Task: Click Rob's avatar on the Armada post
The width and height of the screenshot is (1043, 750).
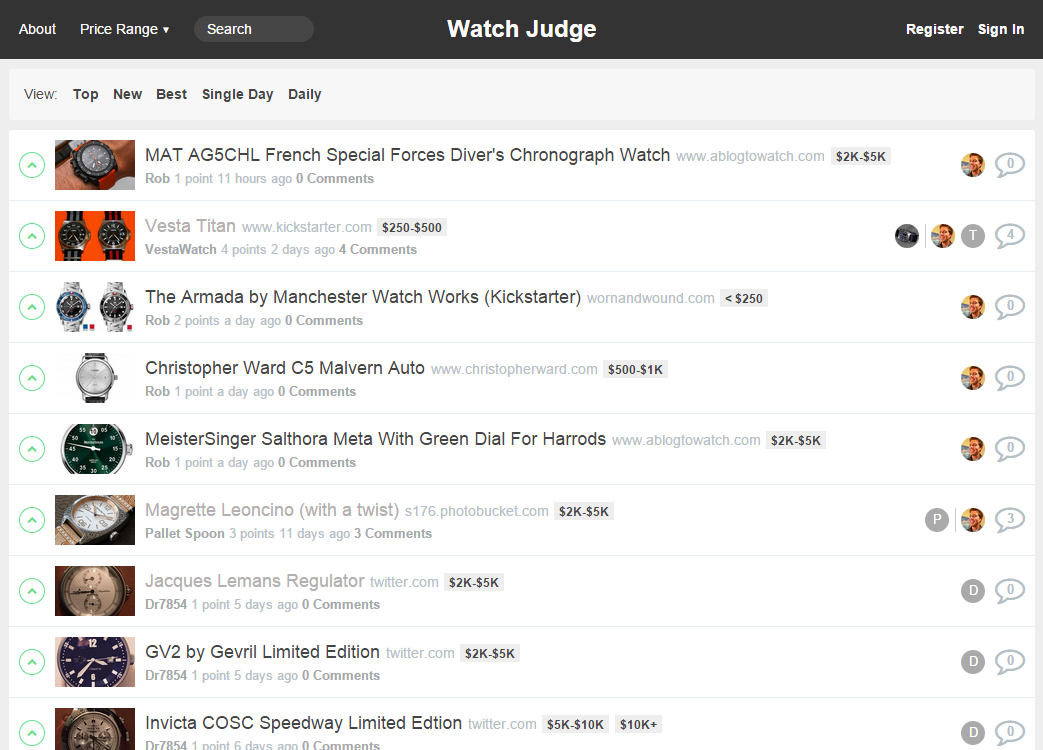Action: pos(972,307)
